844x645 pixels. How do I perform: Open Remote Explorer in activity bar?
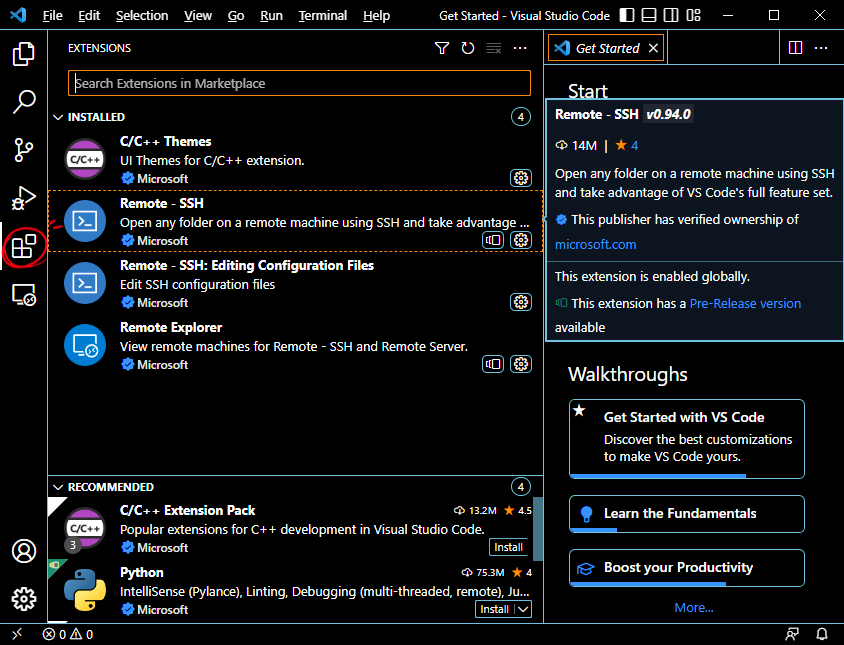(x=24, y=295)
